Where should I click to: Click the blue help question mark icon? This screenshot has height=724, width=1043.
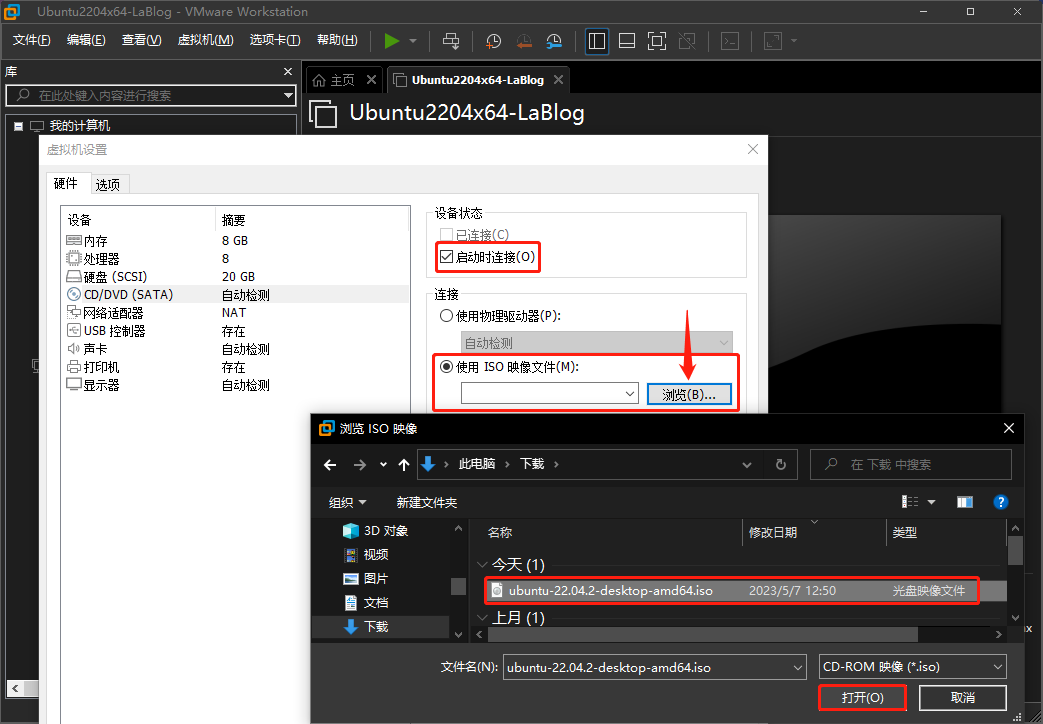coord(1000,502)
